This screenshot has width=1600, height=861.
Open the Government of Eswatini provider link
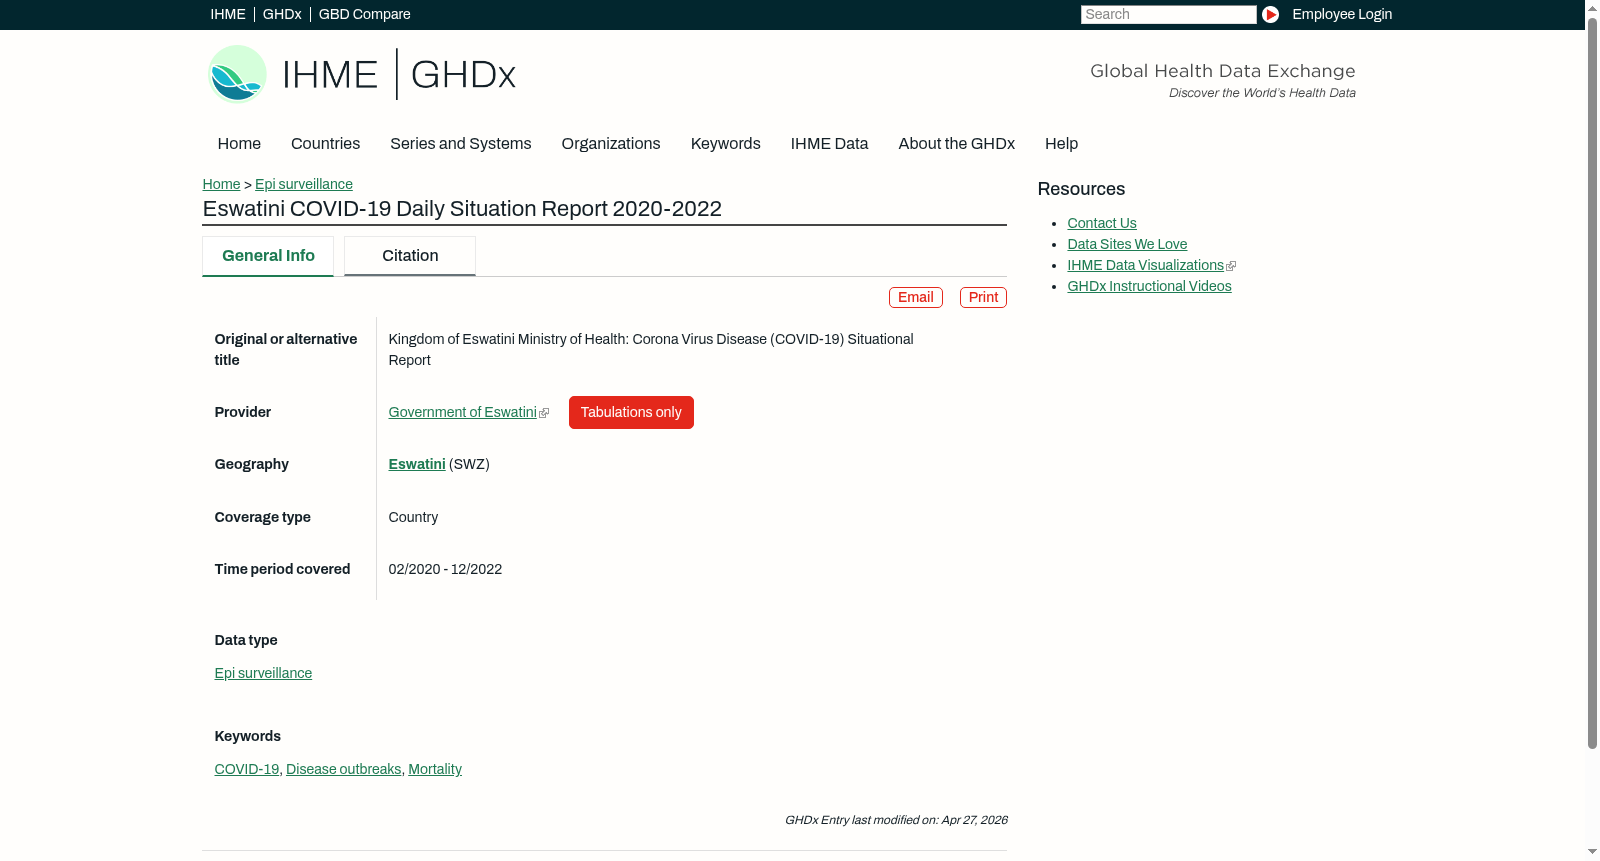point(463,412)
